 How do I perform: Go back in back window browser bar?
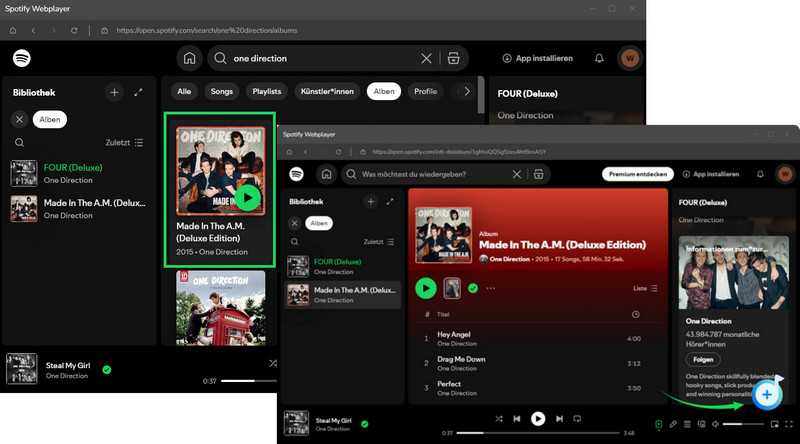(33, 31)
